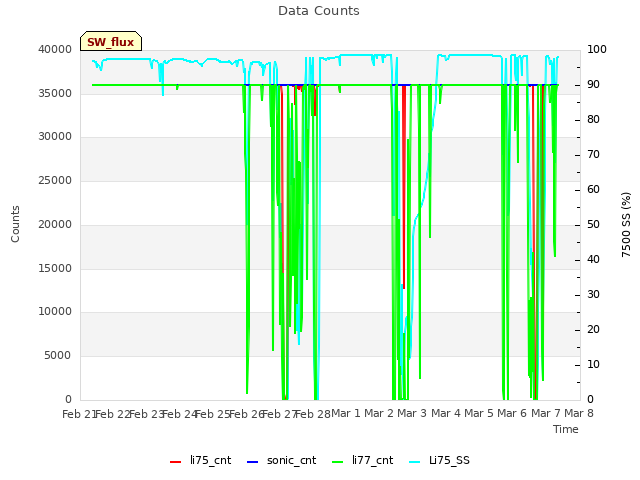Click the cyan Li75_SS legend swatch
This screenshot has width=640, height=480.
coord(414,462)
